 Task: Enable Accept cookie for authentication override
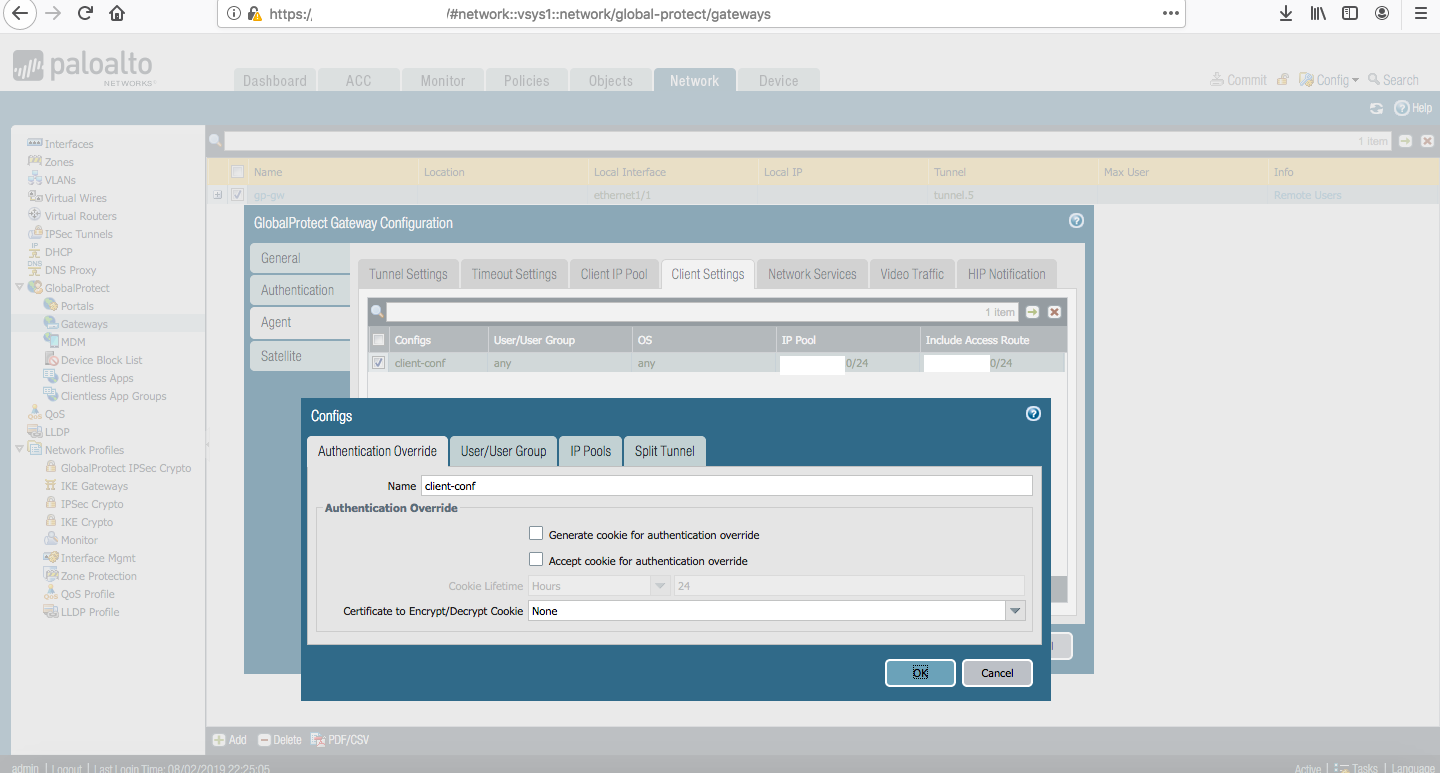(x=536, y=560)
